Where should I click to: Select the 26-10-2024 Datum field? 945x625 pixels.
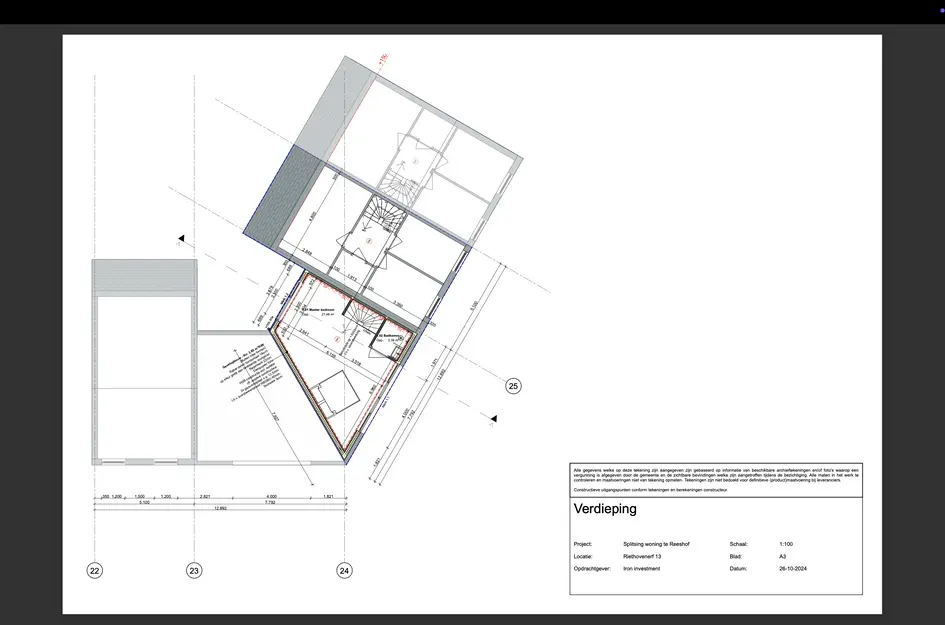(x=792, y=568)
